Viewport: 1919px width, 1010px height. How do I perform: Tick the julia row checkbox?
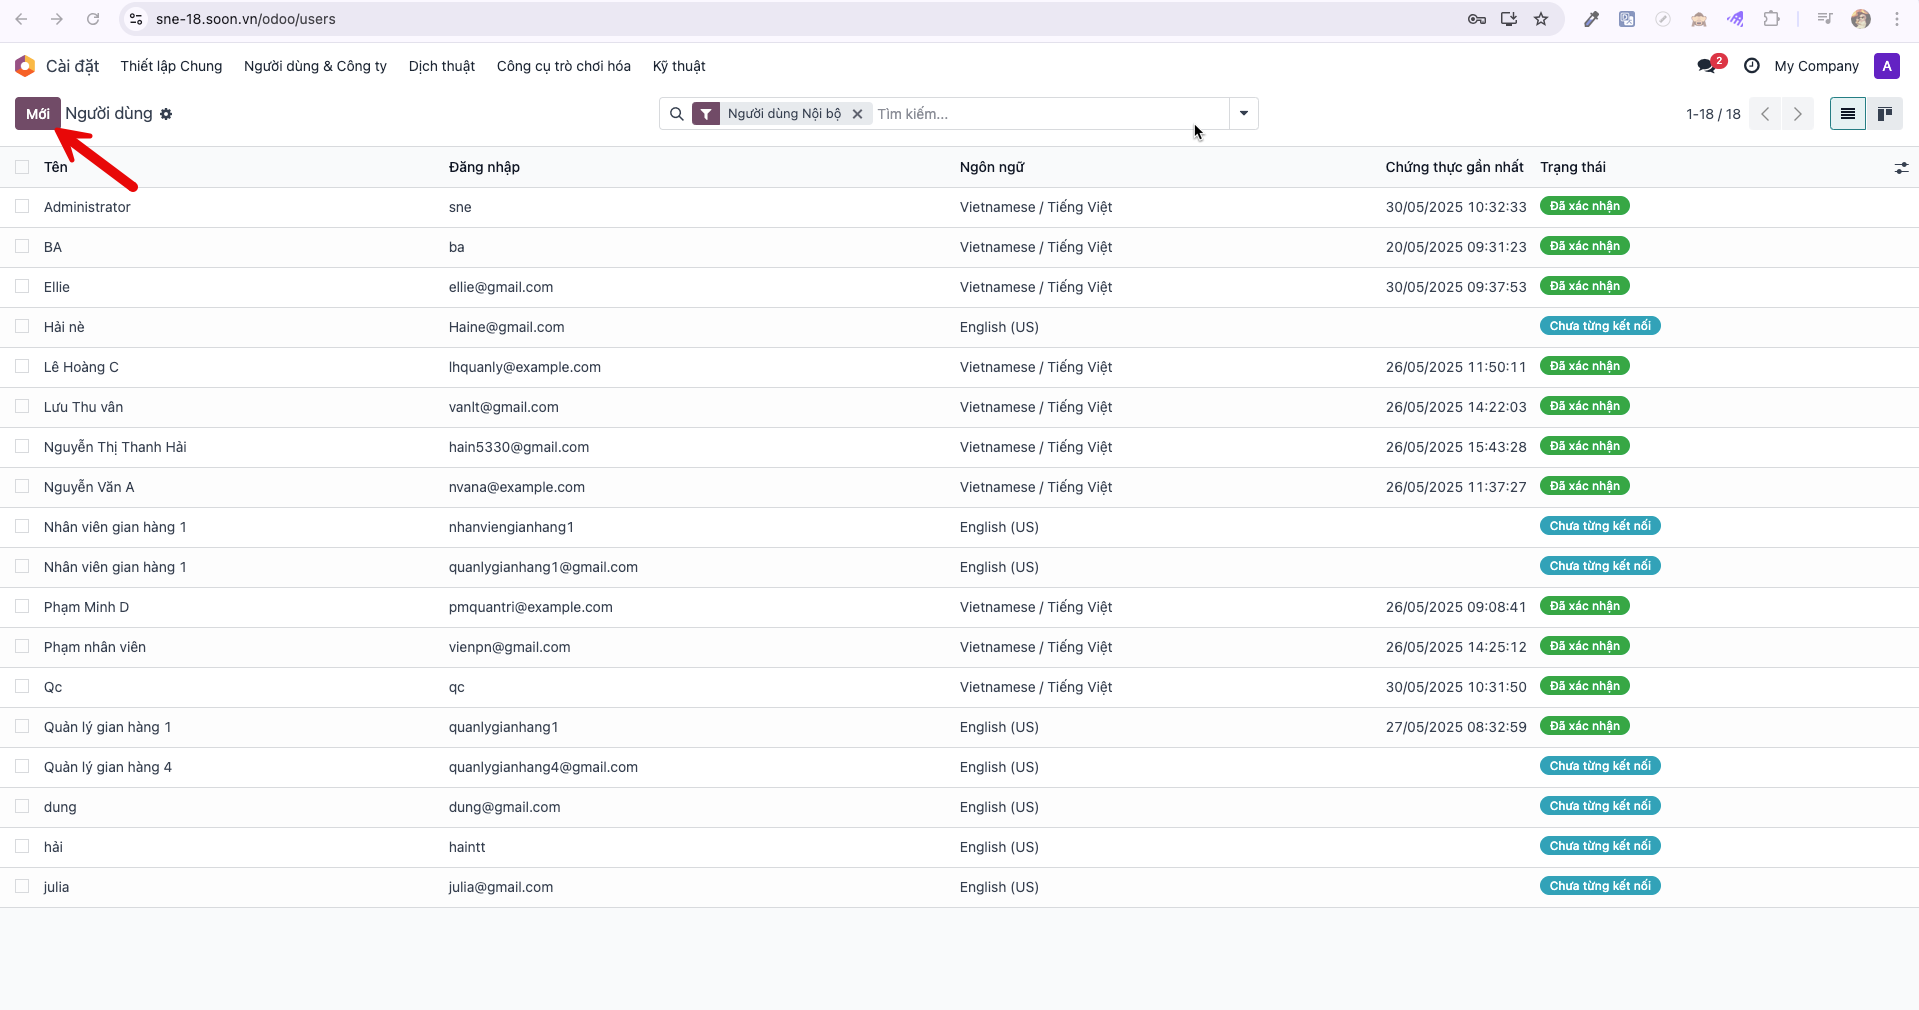[x=22, y=886]
